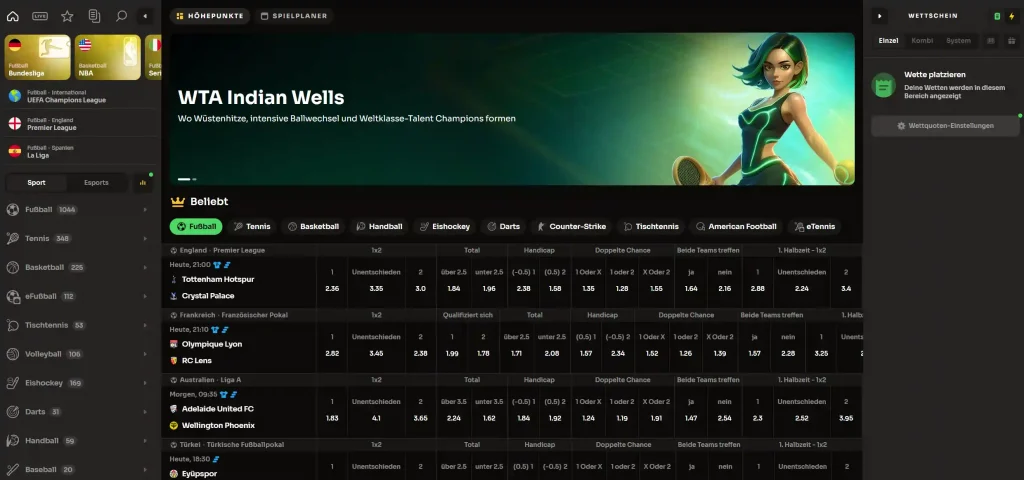Open the LIVE betting icon

40,16
